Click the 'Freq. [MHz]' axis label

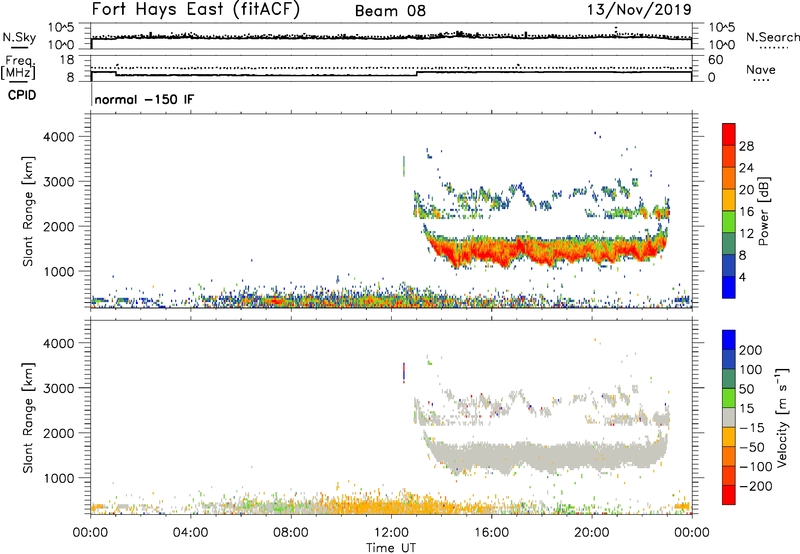coord(19,68)
